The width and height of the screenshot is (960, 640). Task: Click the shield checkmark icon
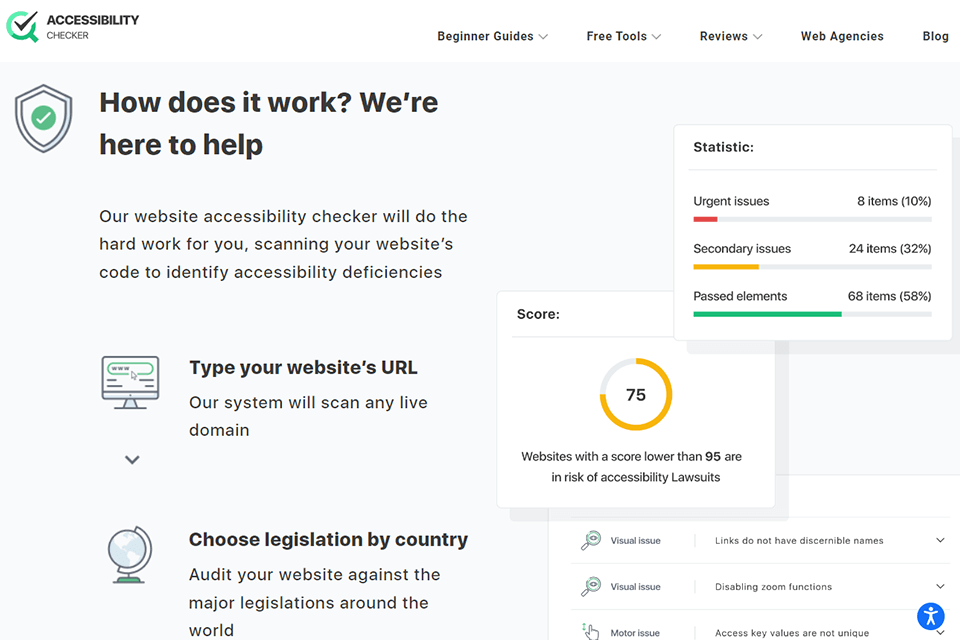tap(43, 118)
